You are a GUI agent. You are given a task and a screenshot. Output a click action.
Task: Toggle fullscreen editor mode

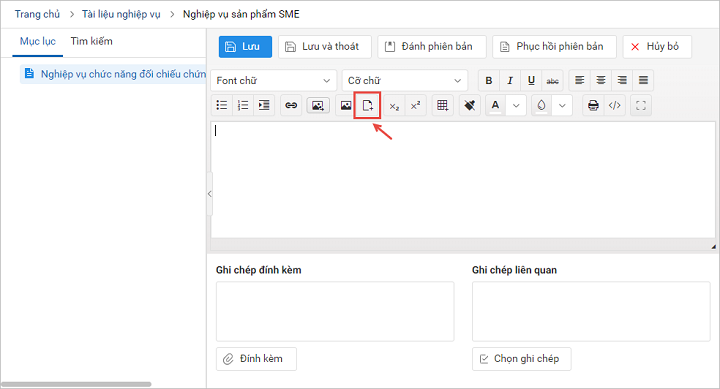pos(641,105)
